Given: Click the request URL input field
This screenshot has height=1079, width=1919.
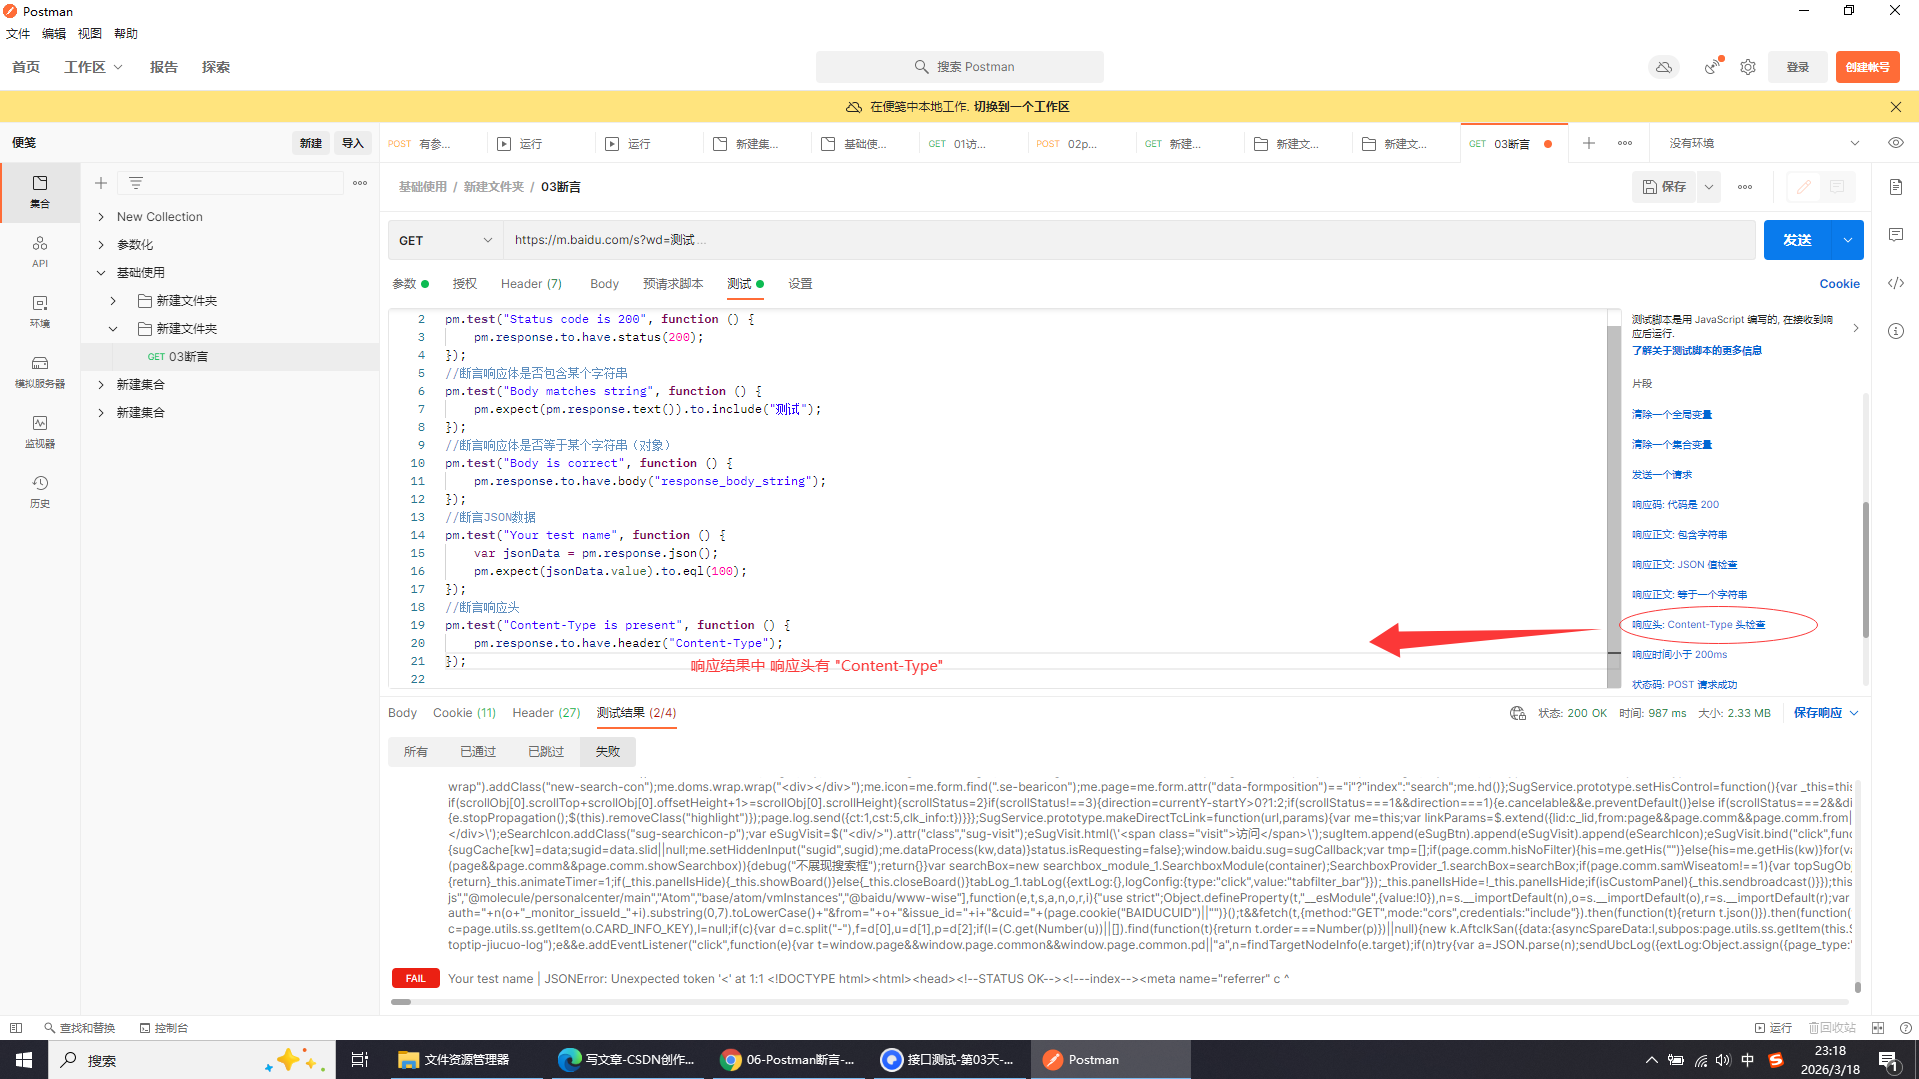Looking at the screenshot, I should (x=1129, y=240).
